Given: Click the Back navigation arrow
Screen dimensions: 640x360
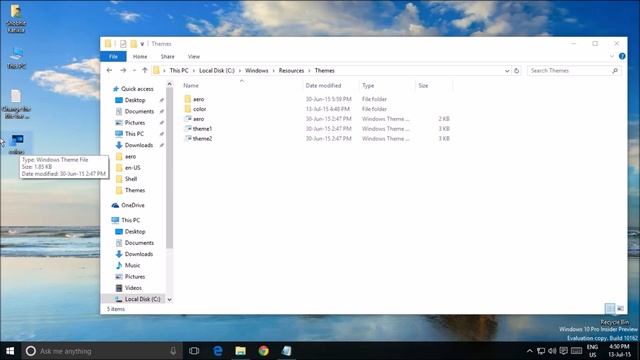Looking at the screenshot, I should 109,70.
